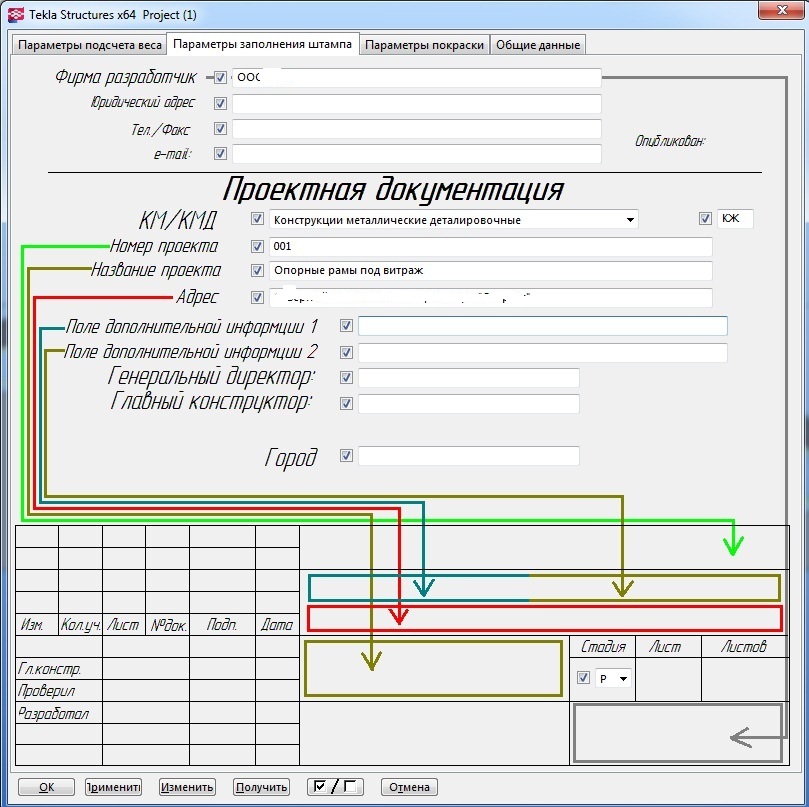Screen dimensions: 809x807
Task: Click the Применить button
Action: 113,787
